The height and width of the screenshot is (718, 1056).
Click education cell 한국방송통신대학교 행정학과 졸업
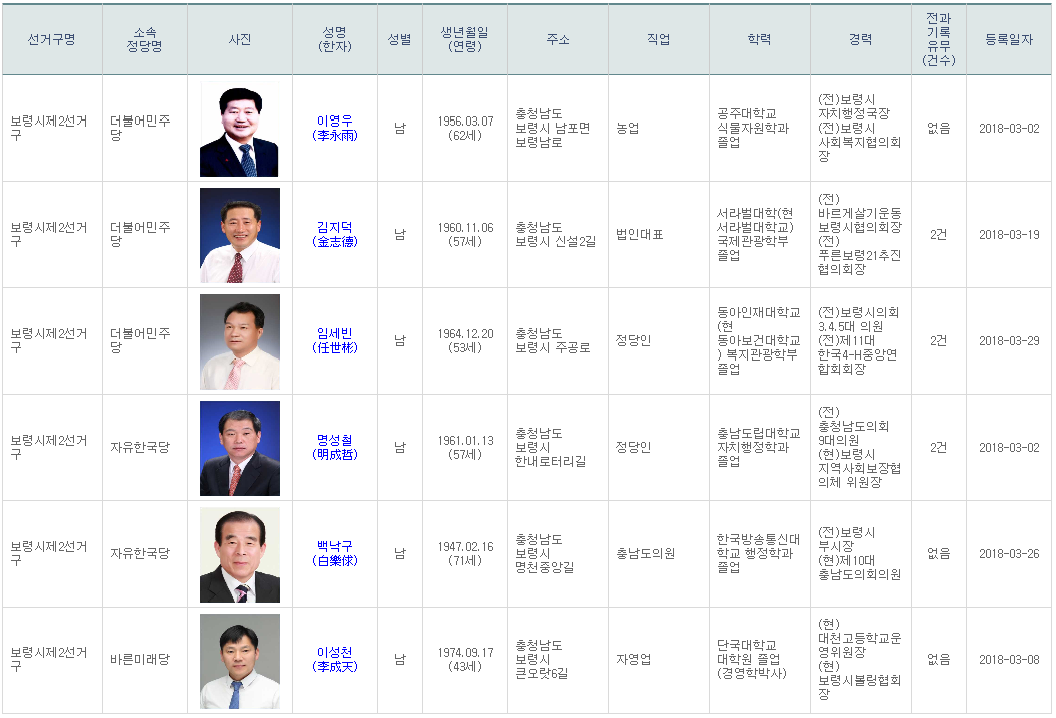coord(758,553)
